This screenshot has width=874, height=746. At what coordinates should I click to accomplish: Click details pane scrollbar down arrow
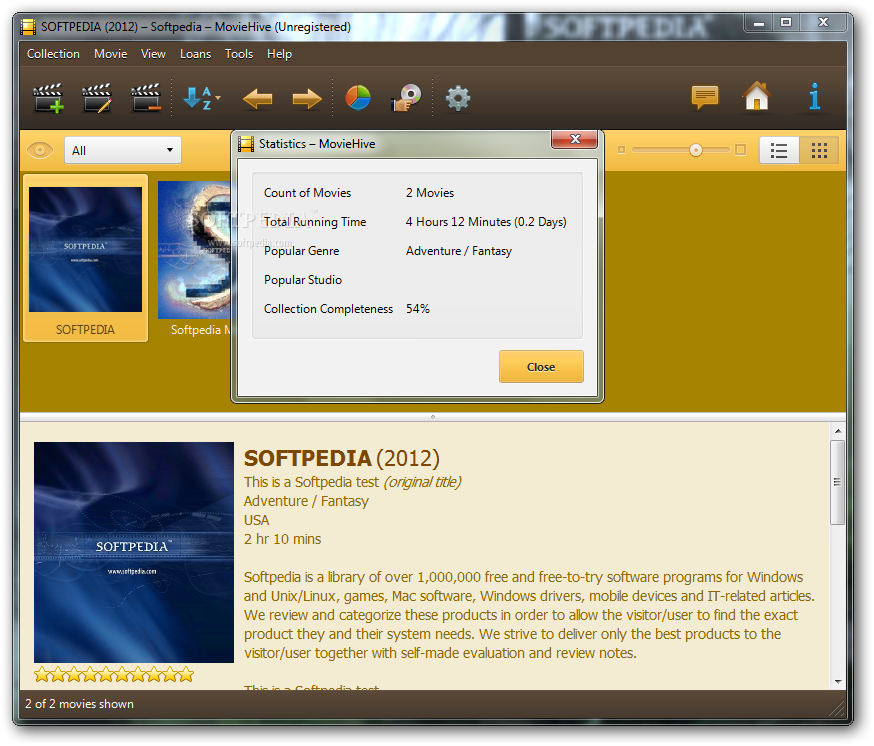point(838,681)
